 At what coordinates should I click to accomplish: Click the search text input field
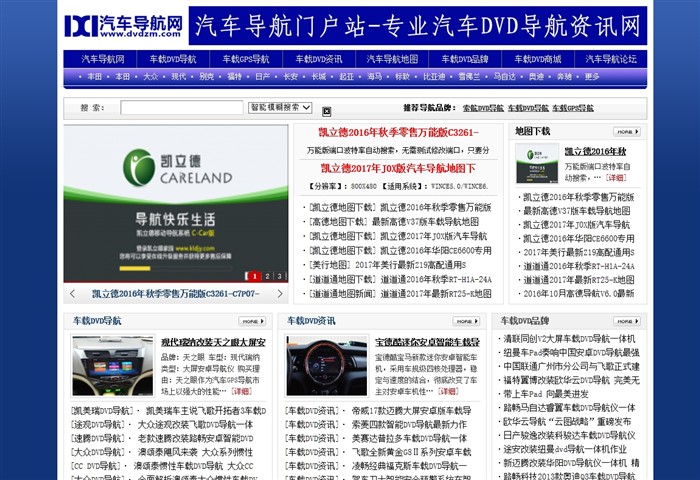tap(181, 107)
